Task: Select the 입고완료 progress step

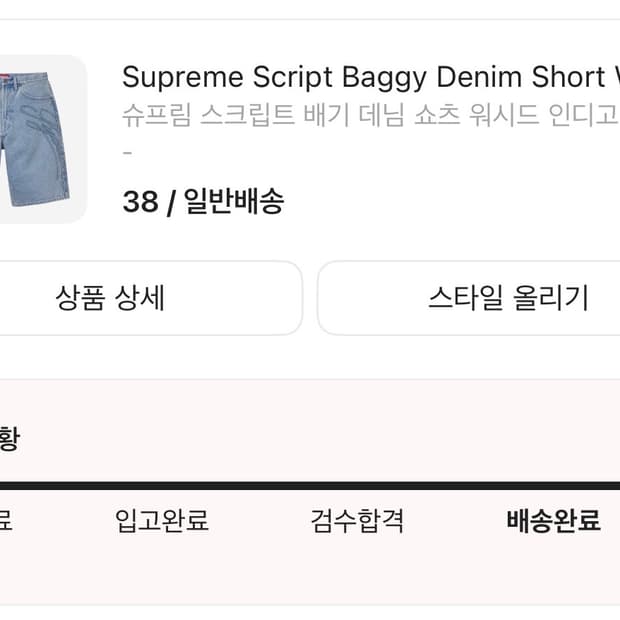Action: [x=162, y=520]
